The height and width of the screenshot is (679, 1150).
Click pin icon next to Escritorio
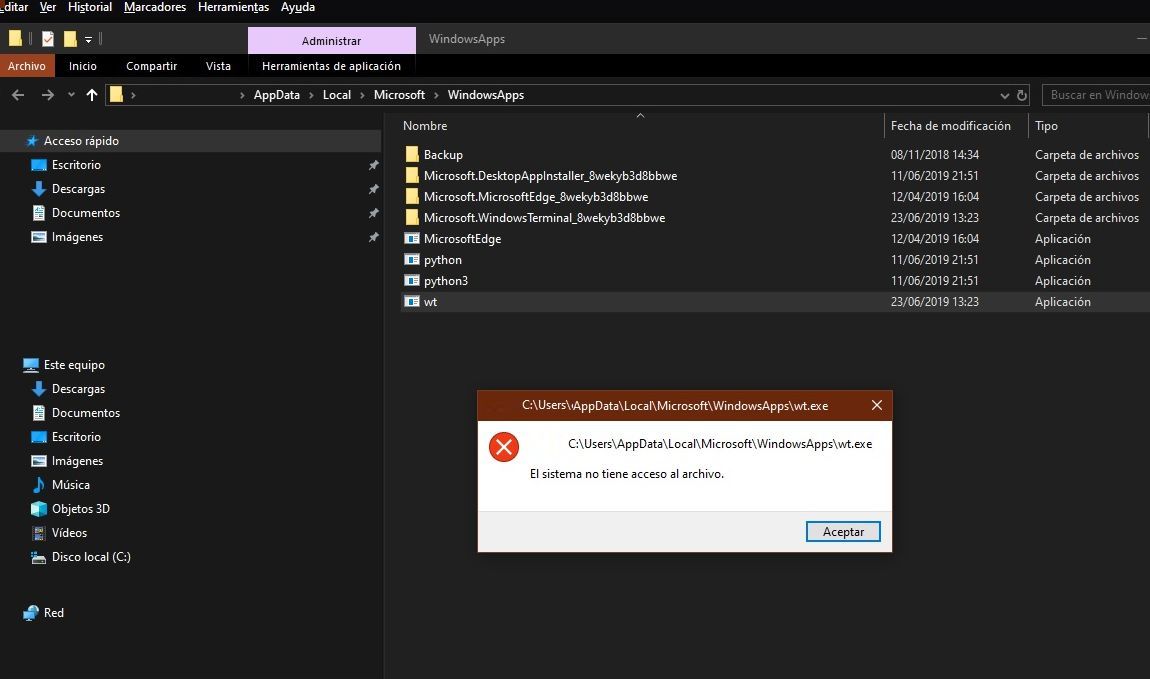tap(373, 165)
